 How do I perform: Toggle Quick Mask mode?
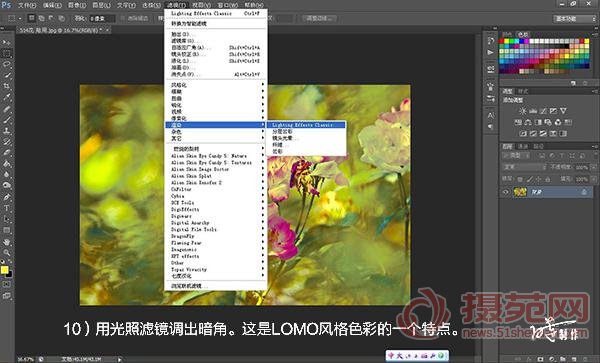pos(7,285)
